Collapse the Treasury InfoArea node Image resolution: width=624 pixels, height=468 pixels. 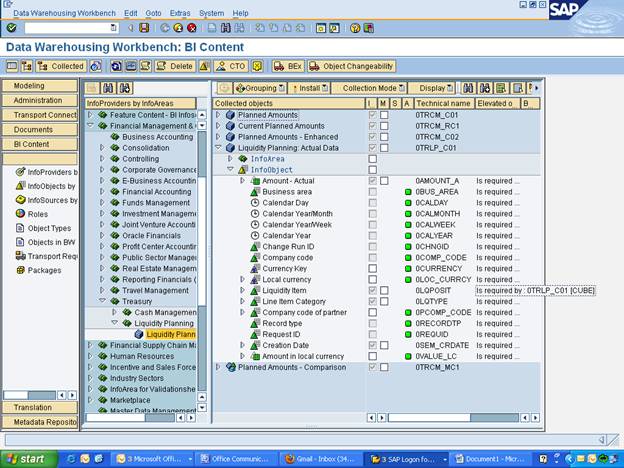tap(102, 301)
